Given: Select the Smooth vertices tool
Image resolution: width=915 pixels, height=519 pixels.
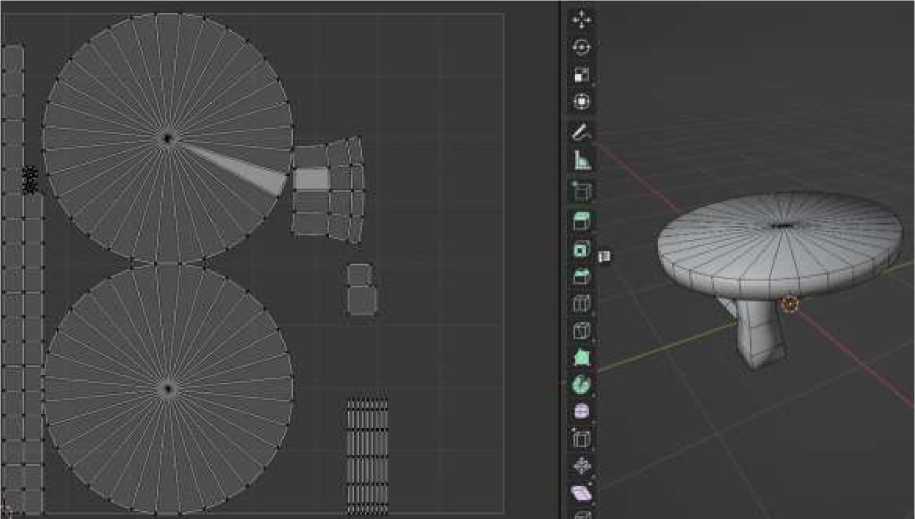Looking at the screenshot, I should pyautogui.click(x=581, y=411).
